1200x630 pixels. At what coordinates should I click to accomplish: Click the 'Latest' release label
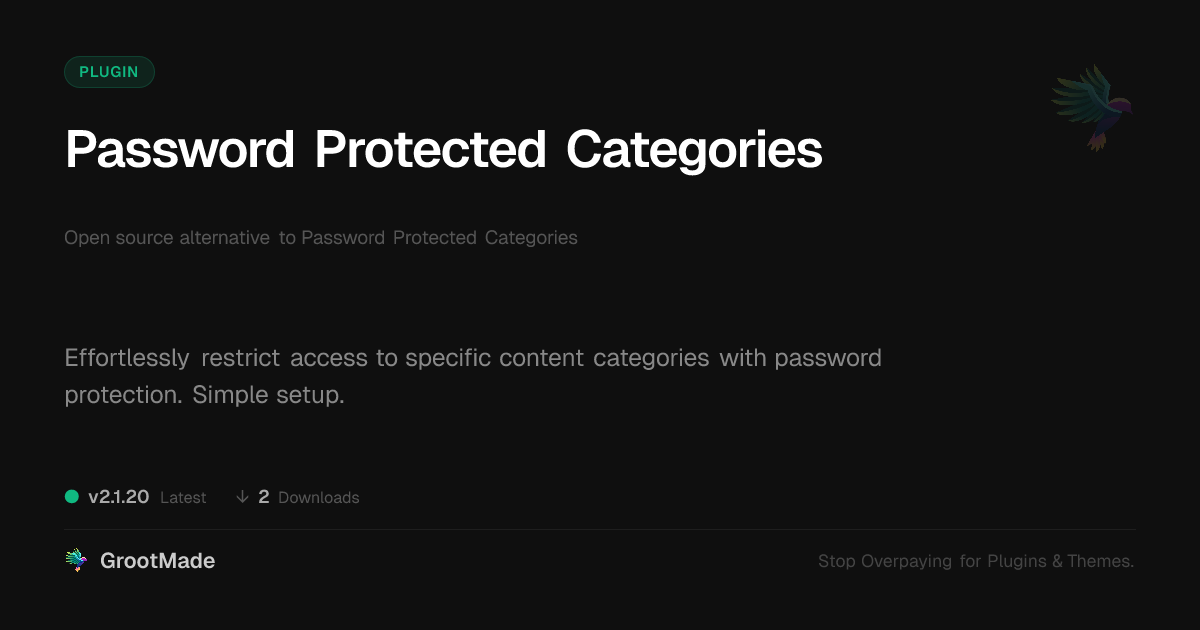tap(183, 498)
